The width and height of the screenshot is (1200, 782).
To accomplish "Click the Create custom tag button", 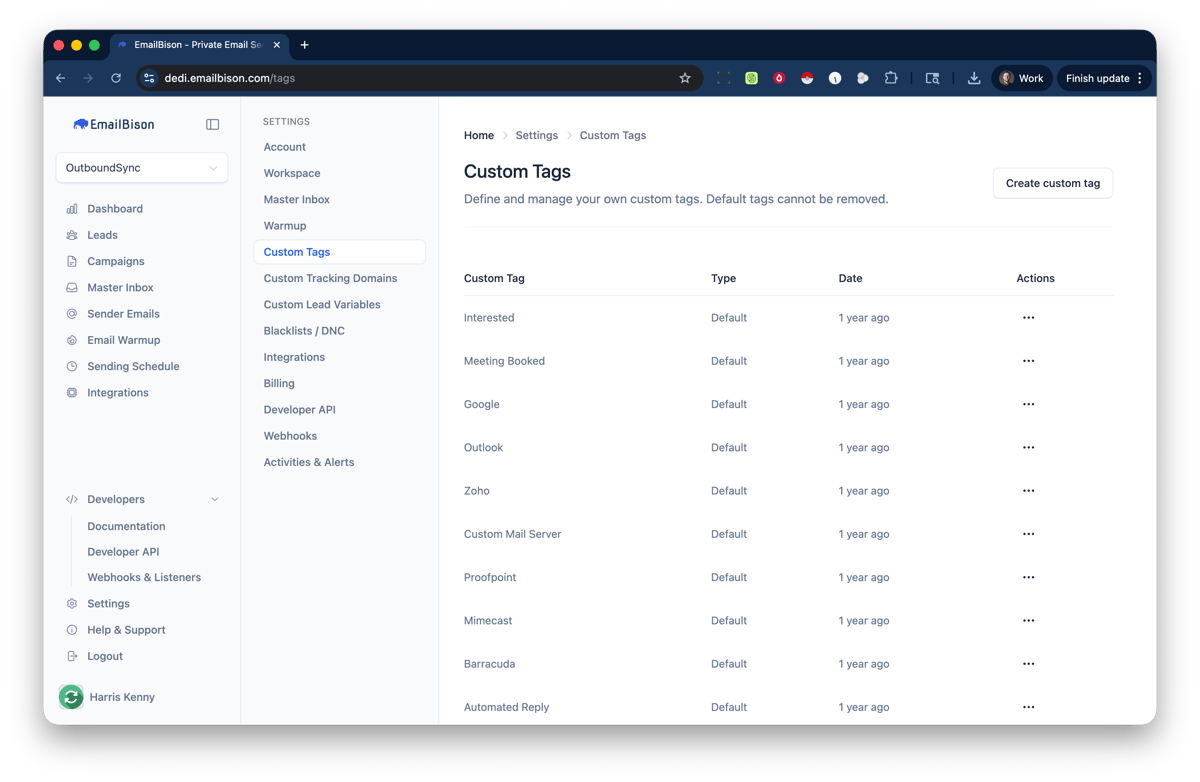I will 1052,183.
